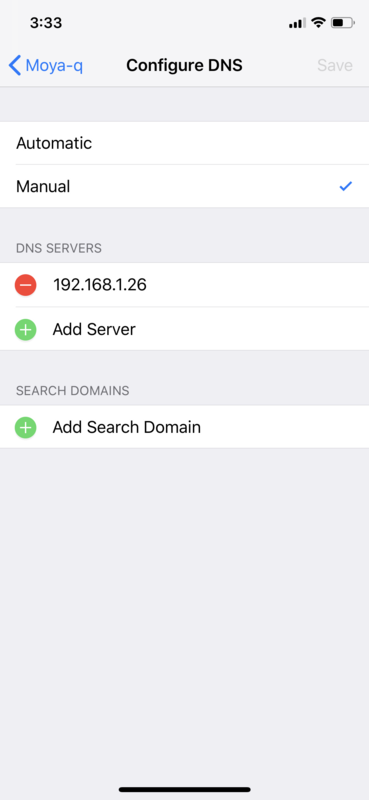Screen dimensions: 369x800
Task: Select the Automatic DNS option
Action: [184, 143]
